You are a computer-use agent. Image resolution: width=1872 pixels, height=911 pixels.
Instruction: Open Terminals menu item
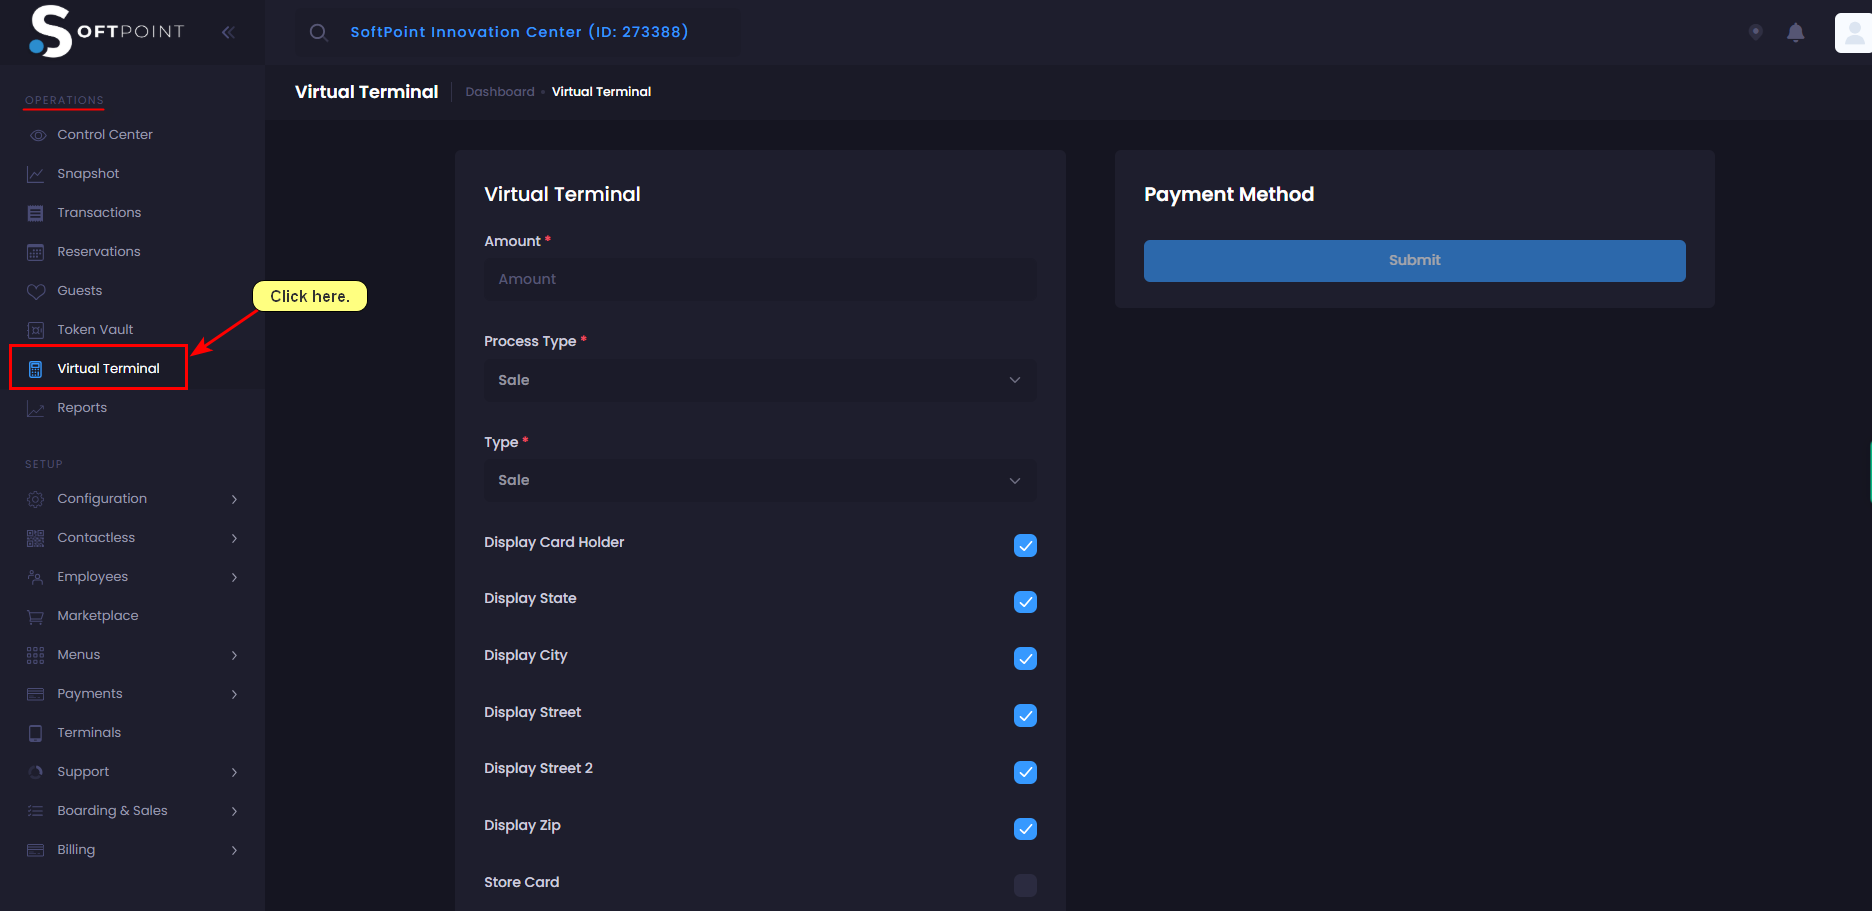click(89, 733)
